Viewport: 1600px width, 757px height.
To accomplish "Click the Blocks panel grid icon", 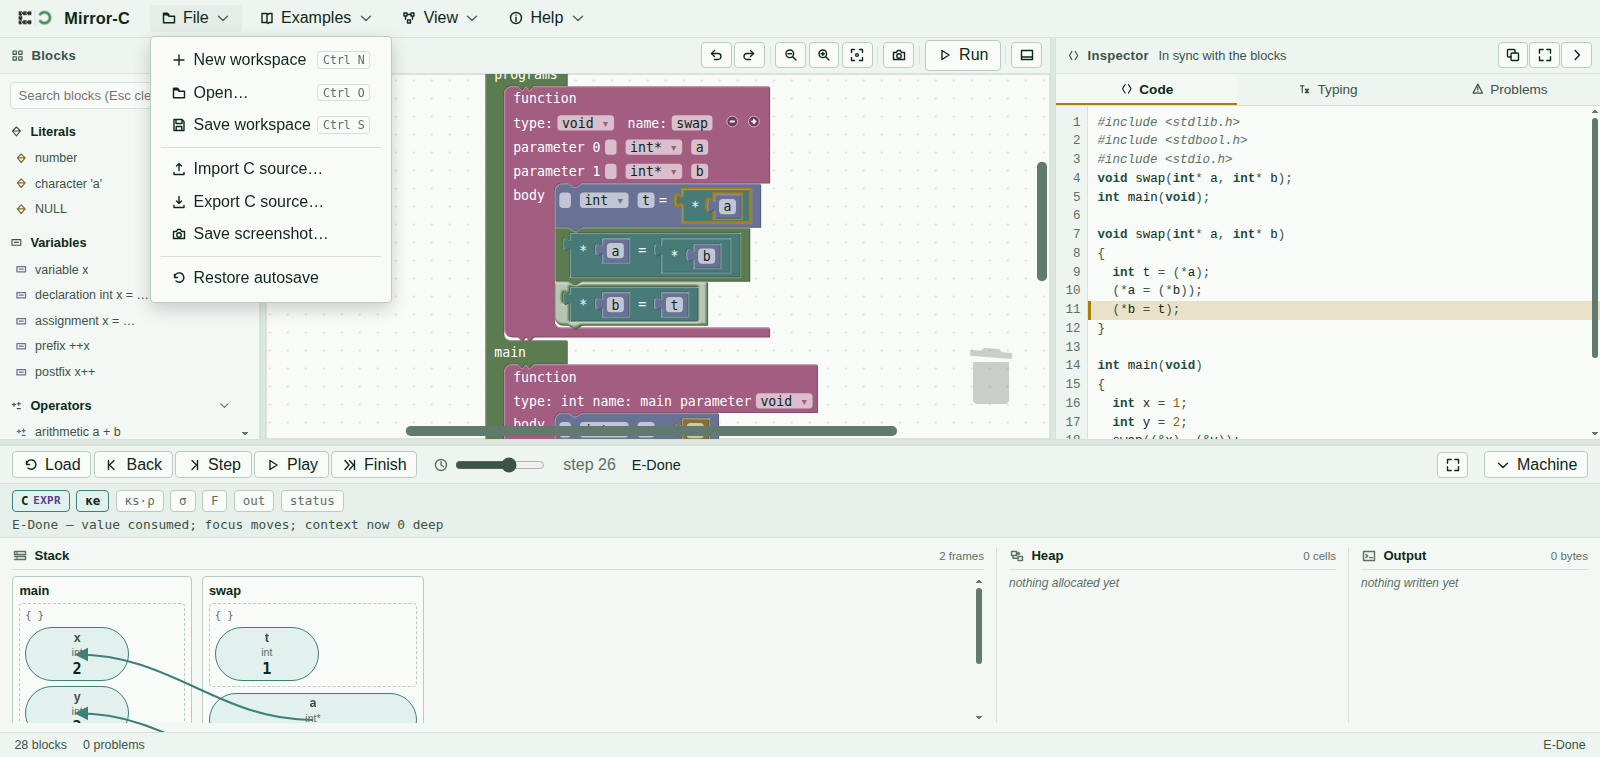I will point(17,56).
